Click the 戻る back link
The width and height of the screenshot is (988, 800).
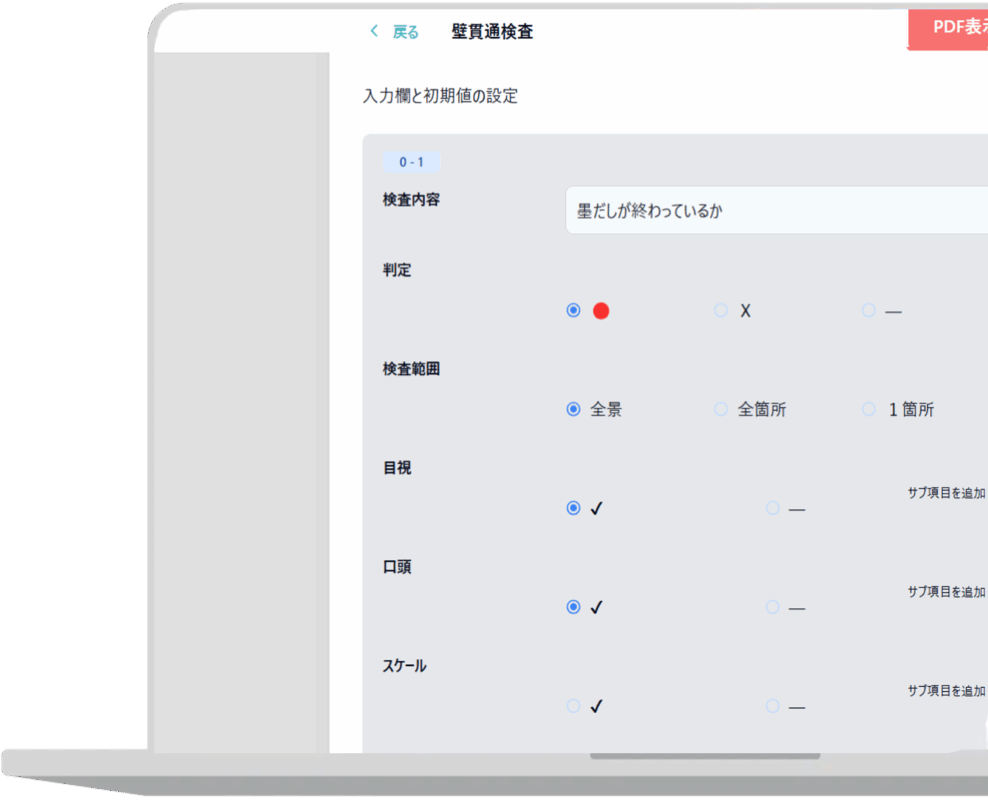pos(405,32)
